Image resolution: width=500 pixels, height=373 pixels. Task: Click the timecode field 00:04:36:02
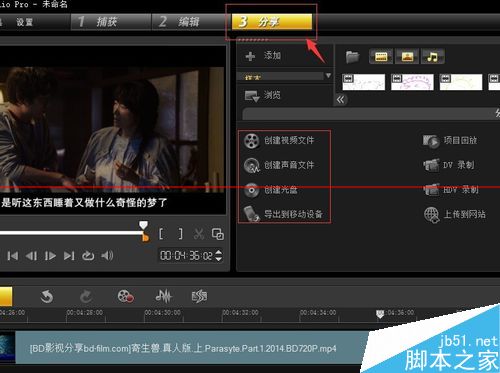pyautogui.click(x=186, y=256)
